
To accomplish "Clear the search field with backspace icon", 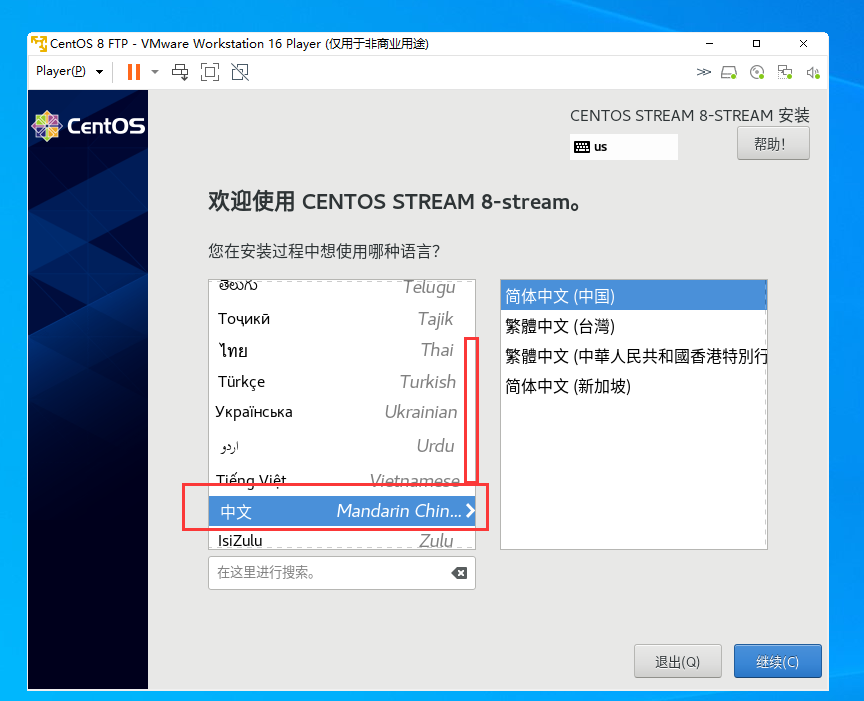I will click(x=459, y=573).
